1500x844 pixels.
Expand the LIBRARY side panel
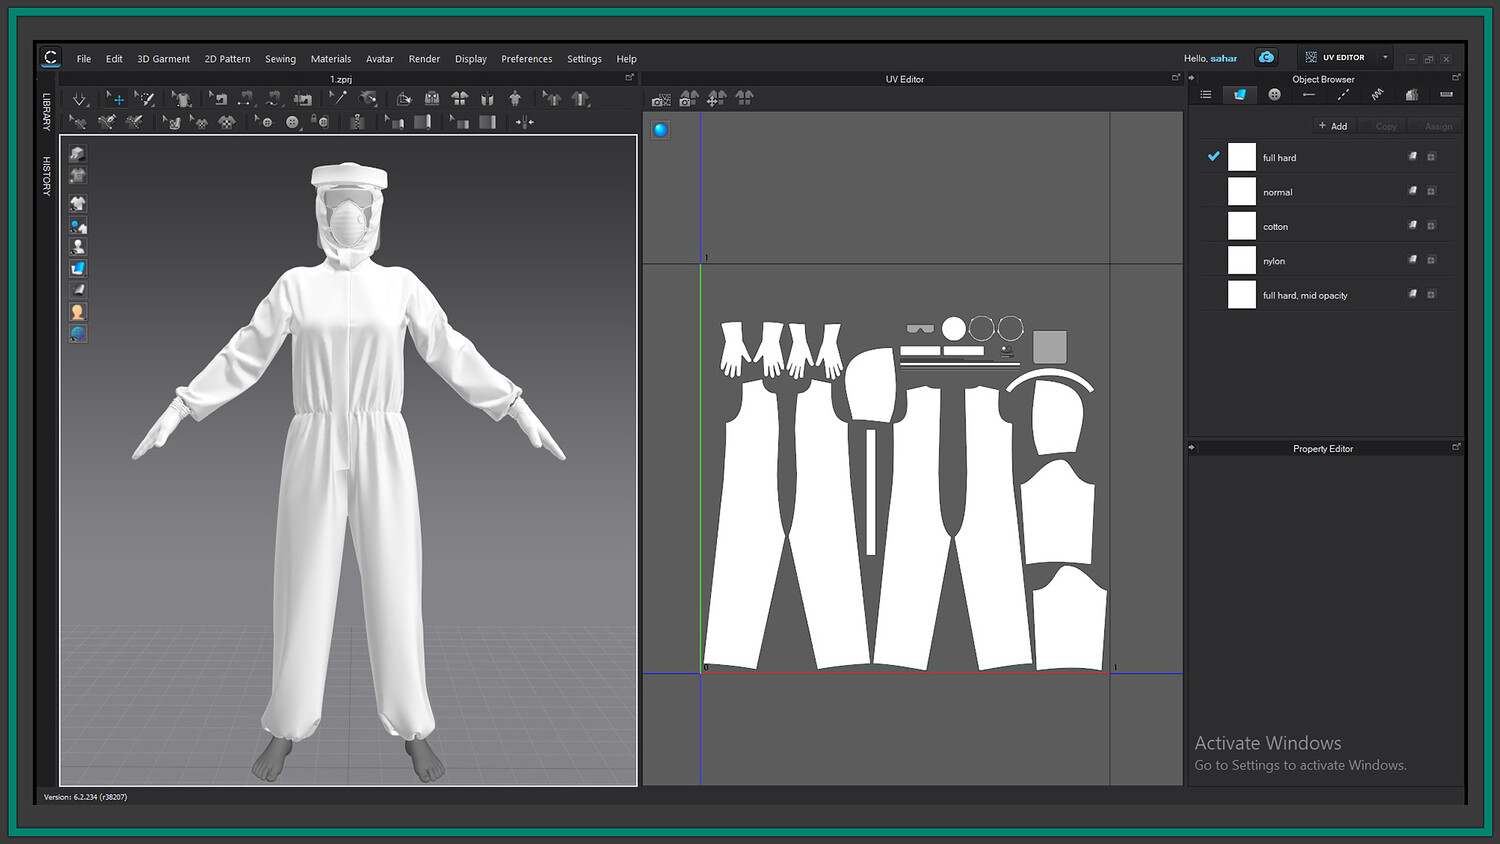pos(46,112)
